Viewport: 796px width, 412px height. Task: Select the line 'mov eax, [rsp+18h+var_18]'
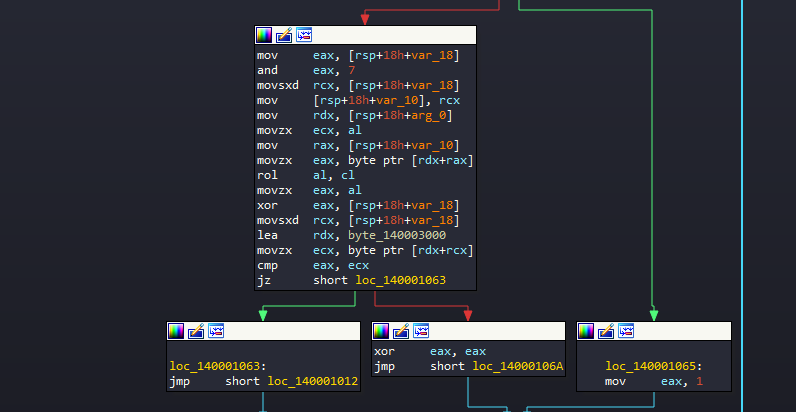[358, 55]
